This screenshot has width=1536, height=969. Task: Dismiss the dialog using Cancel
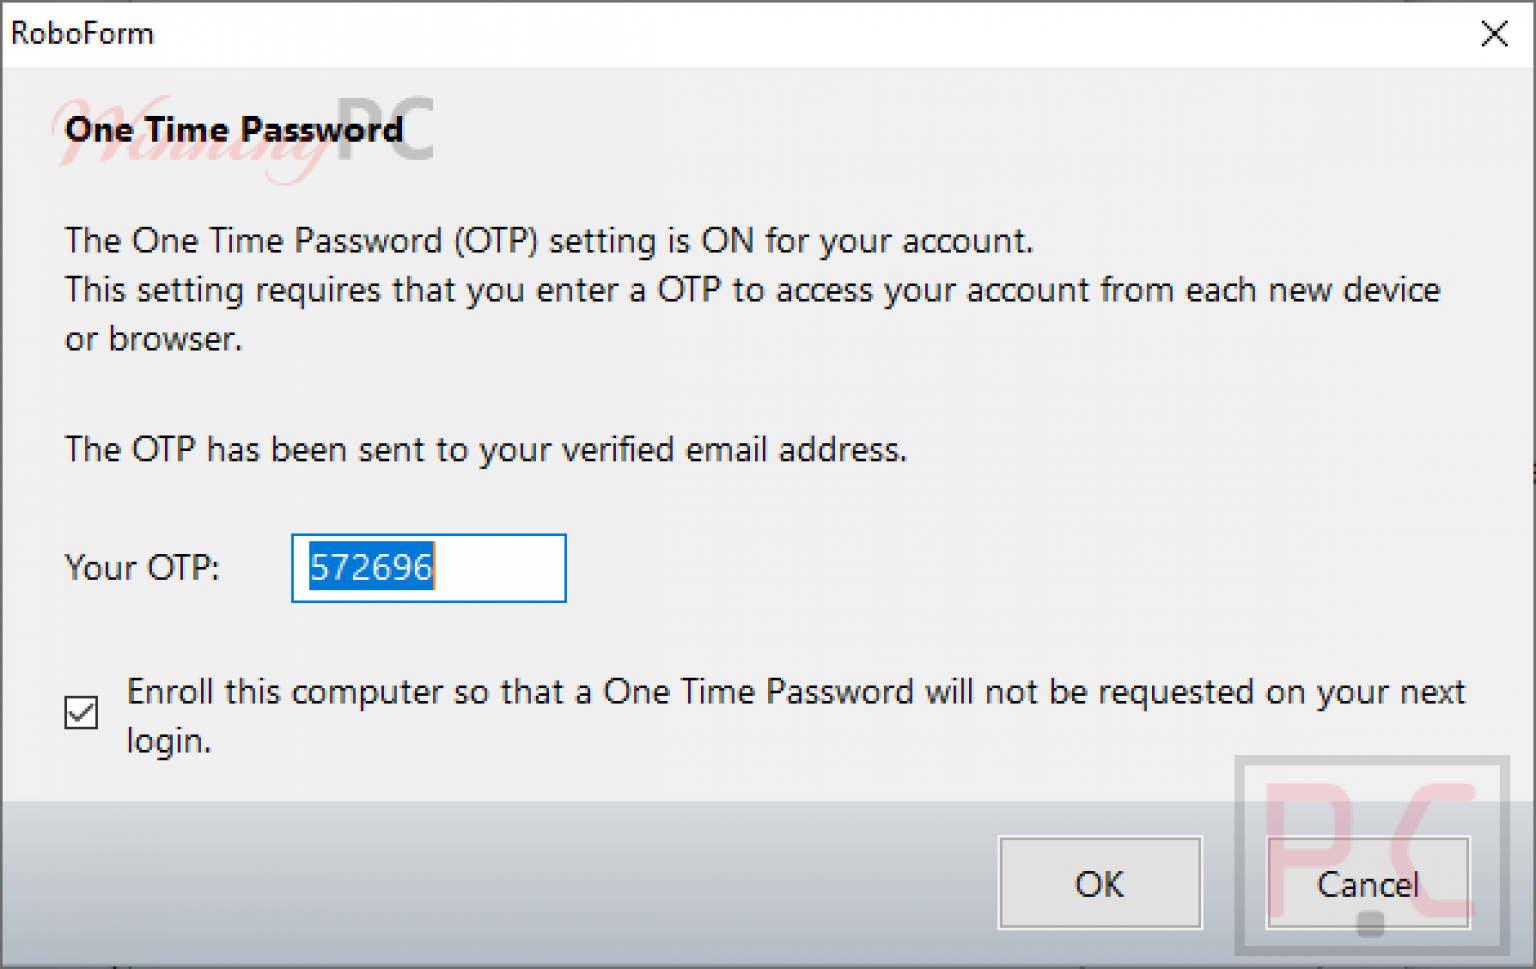coord(1367,884)
